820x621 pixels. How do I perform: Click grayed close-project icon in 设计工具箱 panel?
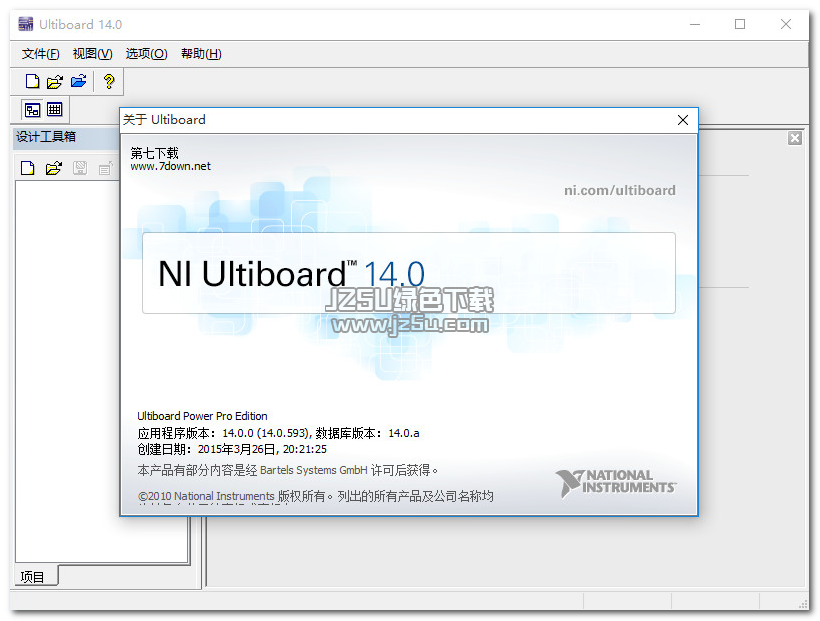click(106, 168)
